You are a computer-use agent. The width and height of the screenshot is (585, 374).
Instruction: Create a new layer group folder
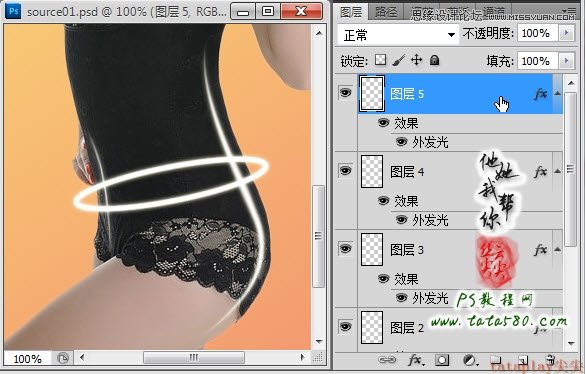496,360
